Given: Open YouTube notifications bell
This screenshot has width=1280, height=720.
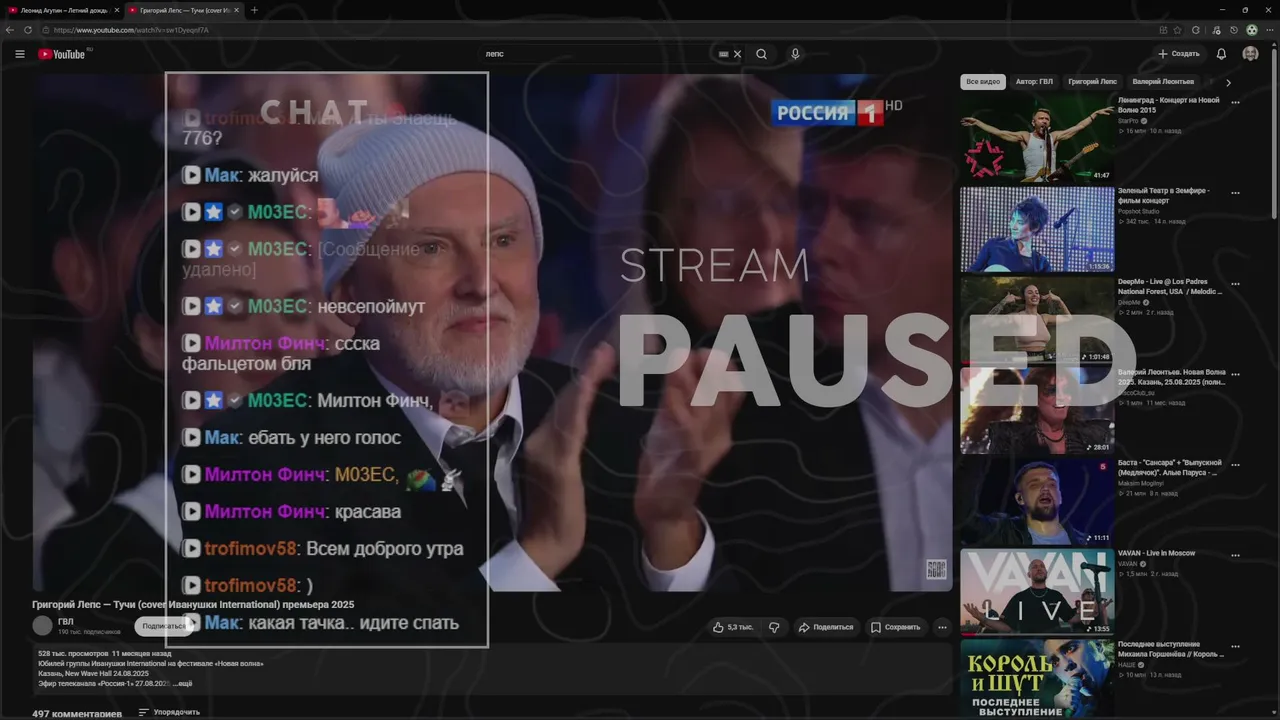Looking at the screenshot, I should pos(1221,54).
